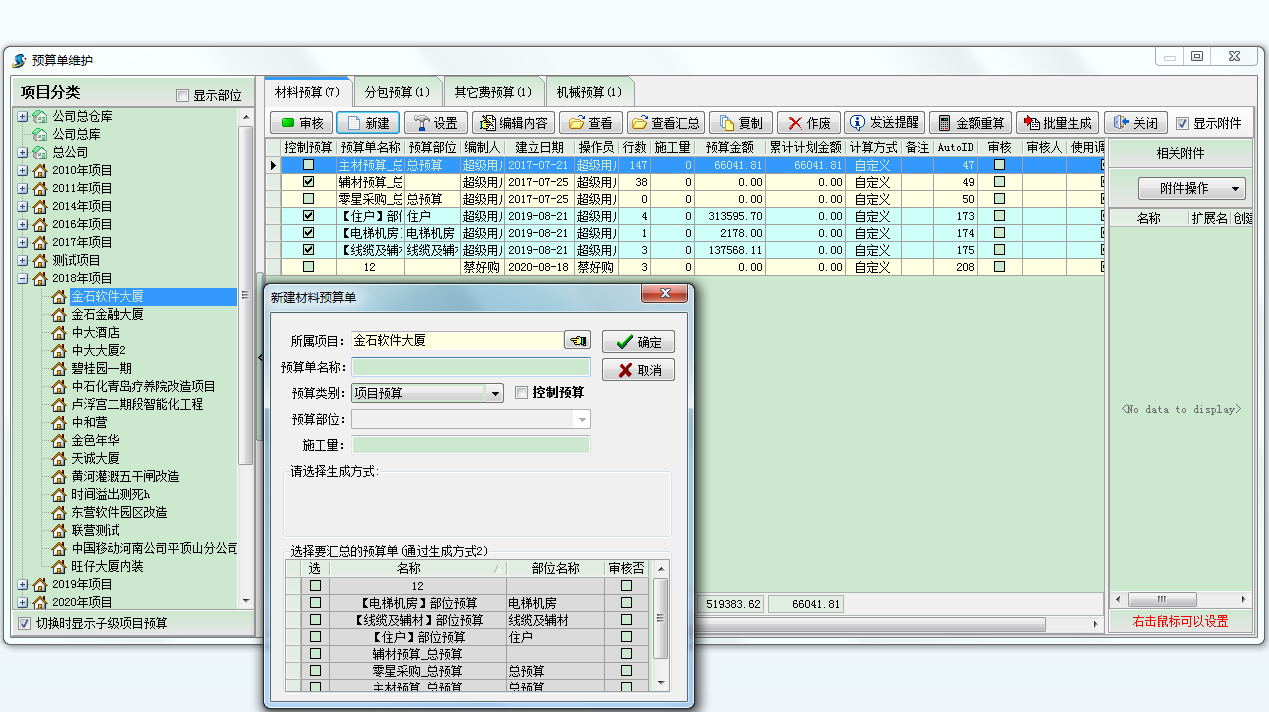The height and width of the screenshot is (712, 1269).
Task: Open the 预算类别 dropdown list
Action: pyautogui.click(x=495, y=394)
